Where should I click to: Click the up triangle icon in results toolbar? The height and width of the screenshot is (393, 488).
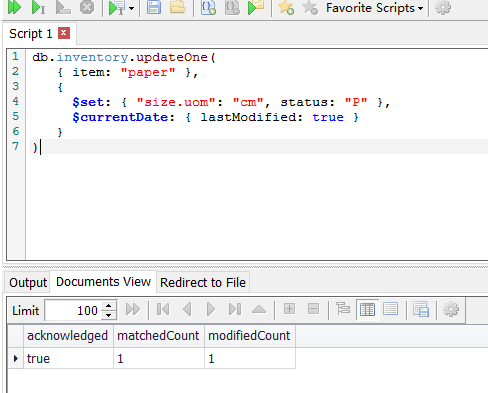tap(259, 309)
